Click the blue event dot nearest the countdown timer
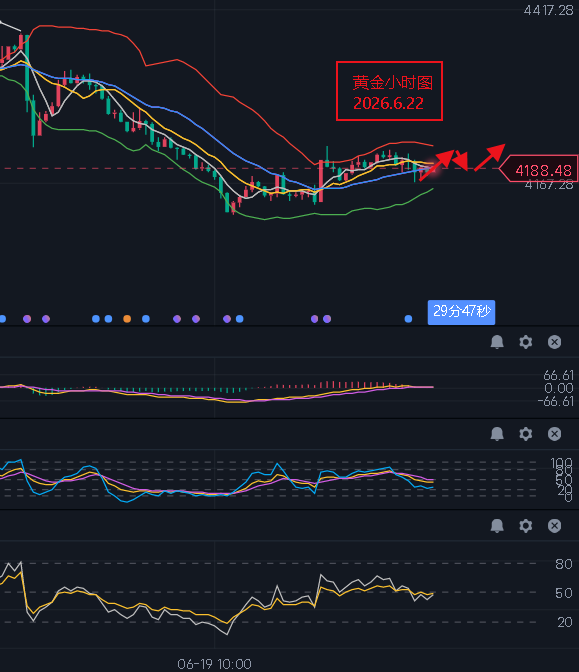 point(408,319)
